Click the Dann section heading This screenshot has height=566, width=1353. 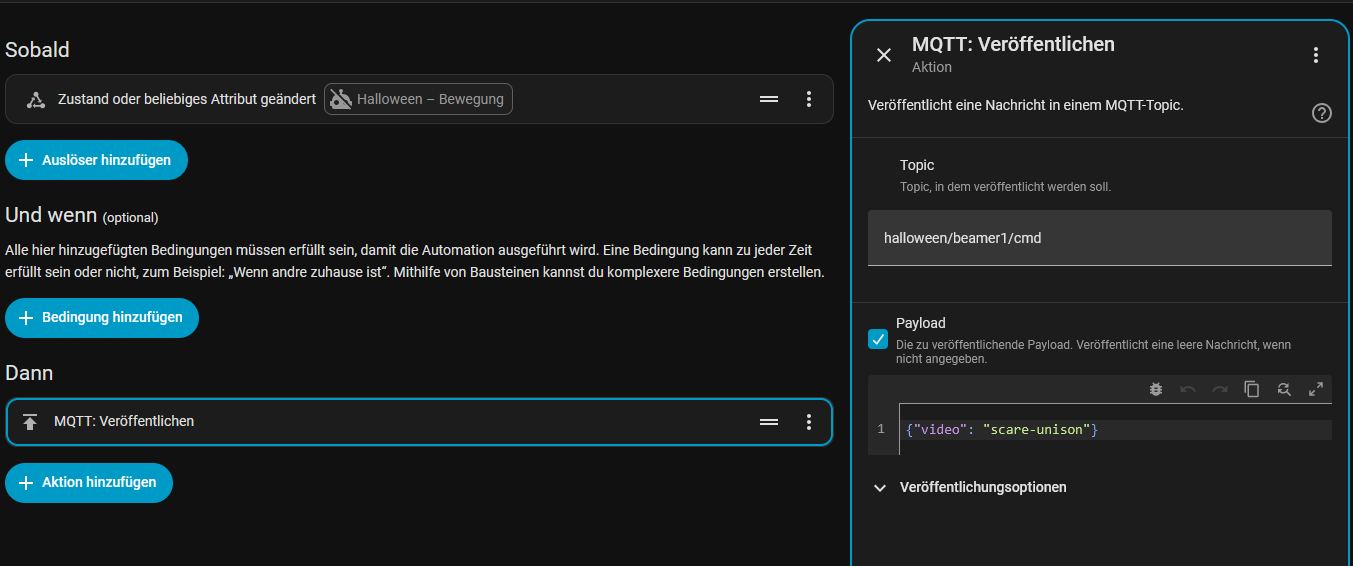click(x=29, y=373)
